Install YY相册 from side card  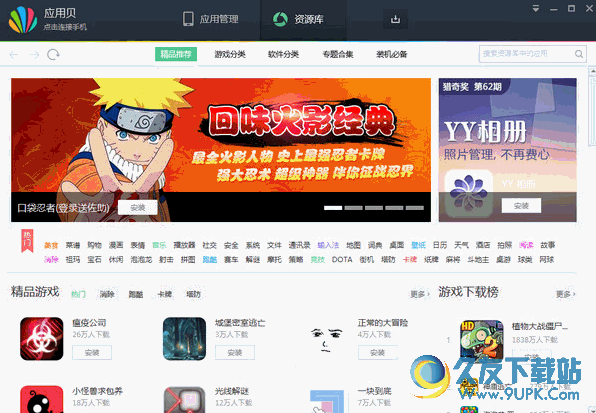pyautogui.click(x=521, y=206)
